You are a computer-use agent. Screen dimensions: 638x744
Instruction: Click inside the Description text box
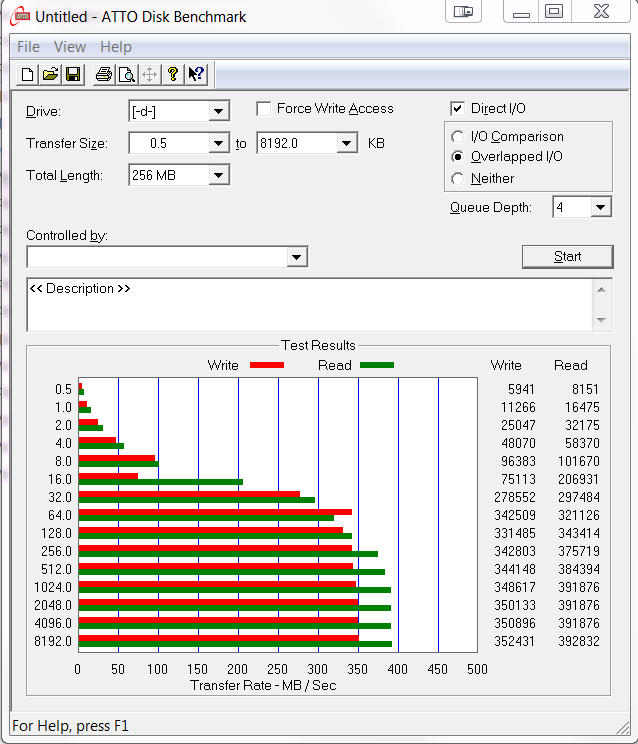coord(300,305)
